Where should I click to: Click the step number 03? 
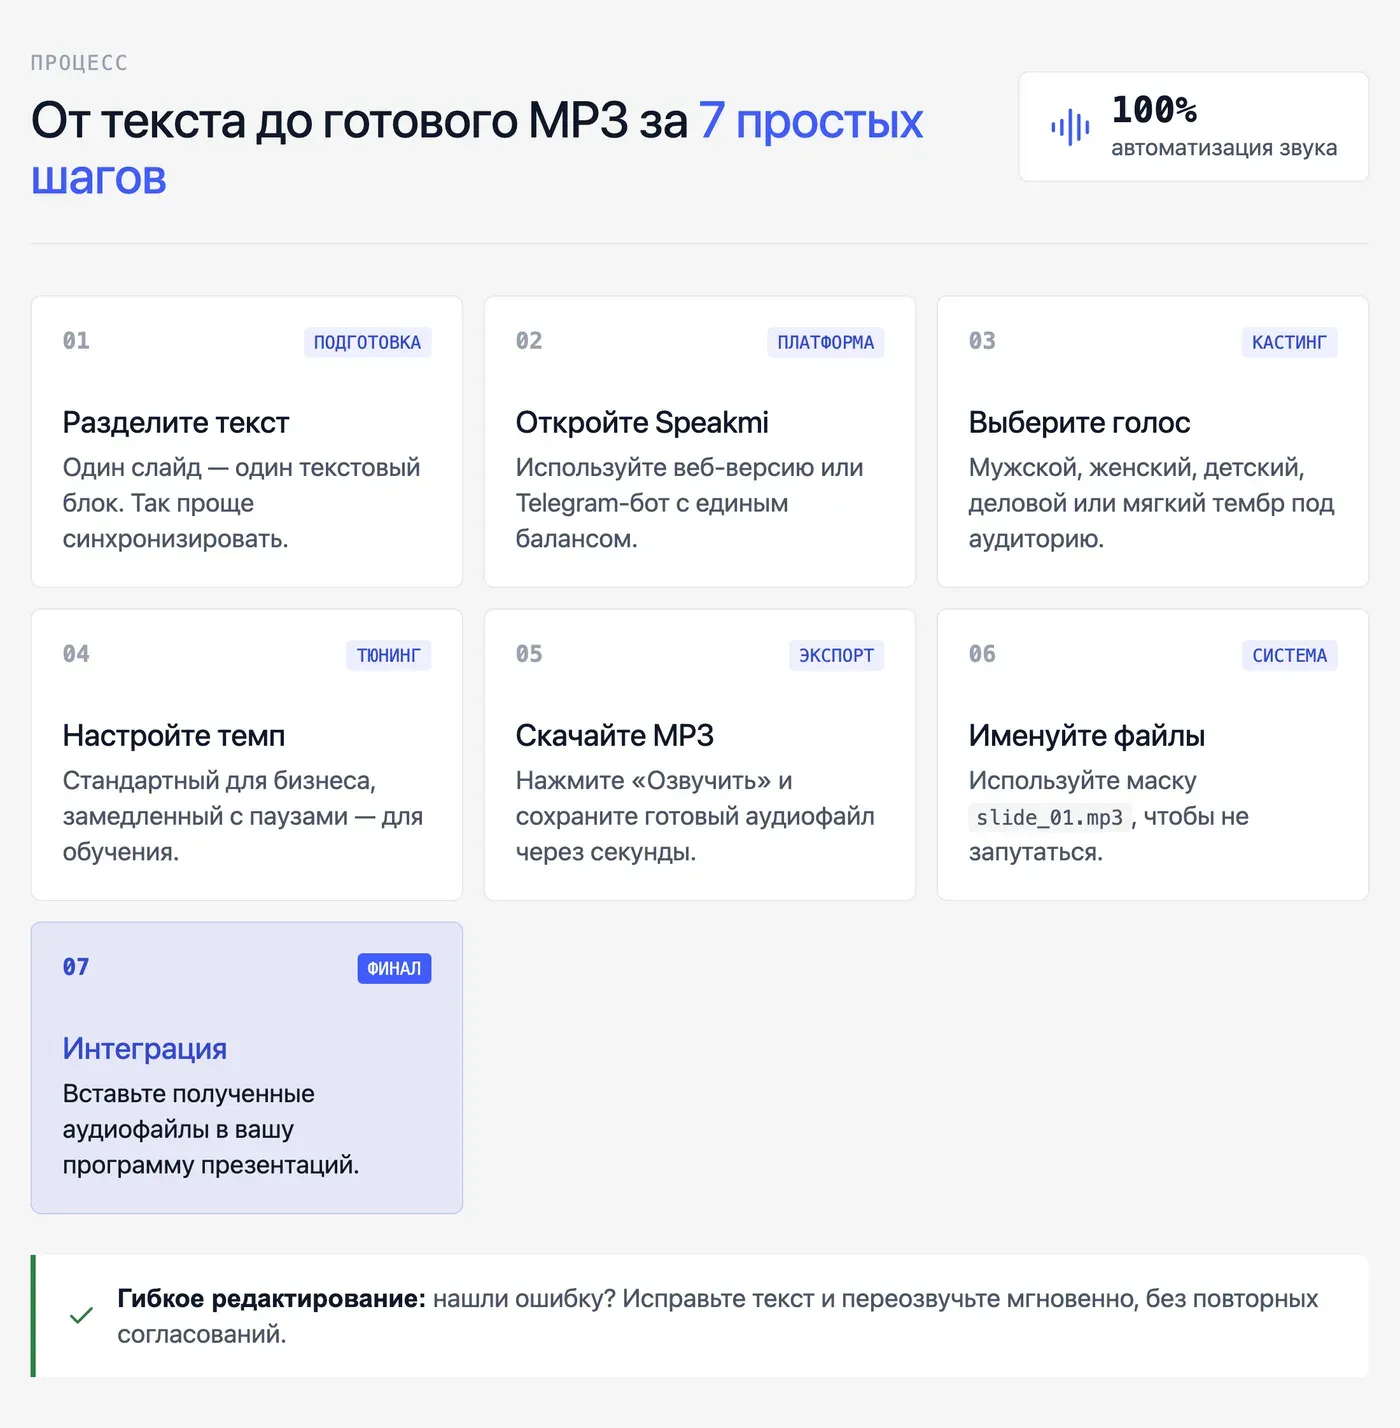[x=982, y=341]
